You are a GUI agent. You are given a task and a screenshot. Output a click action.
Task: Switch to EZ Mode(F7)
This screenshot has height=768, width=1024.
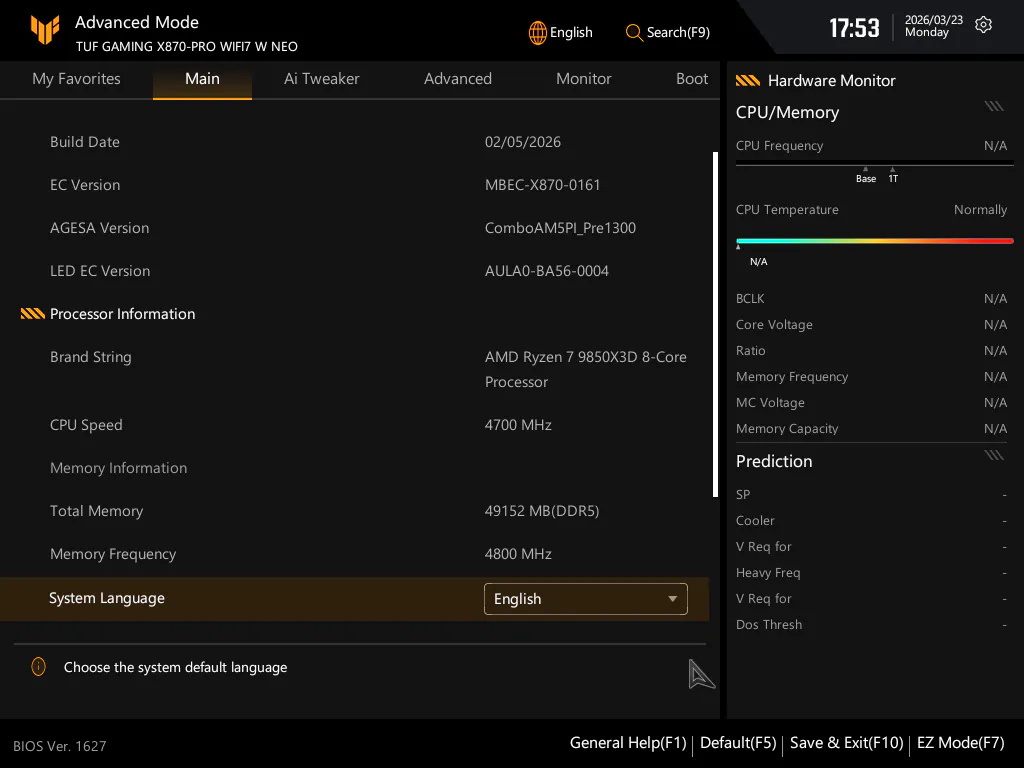pyautogui.click(x=961, y=743)
